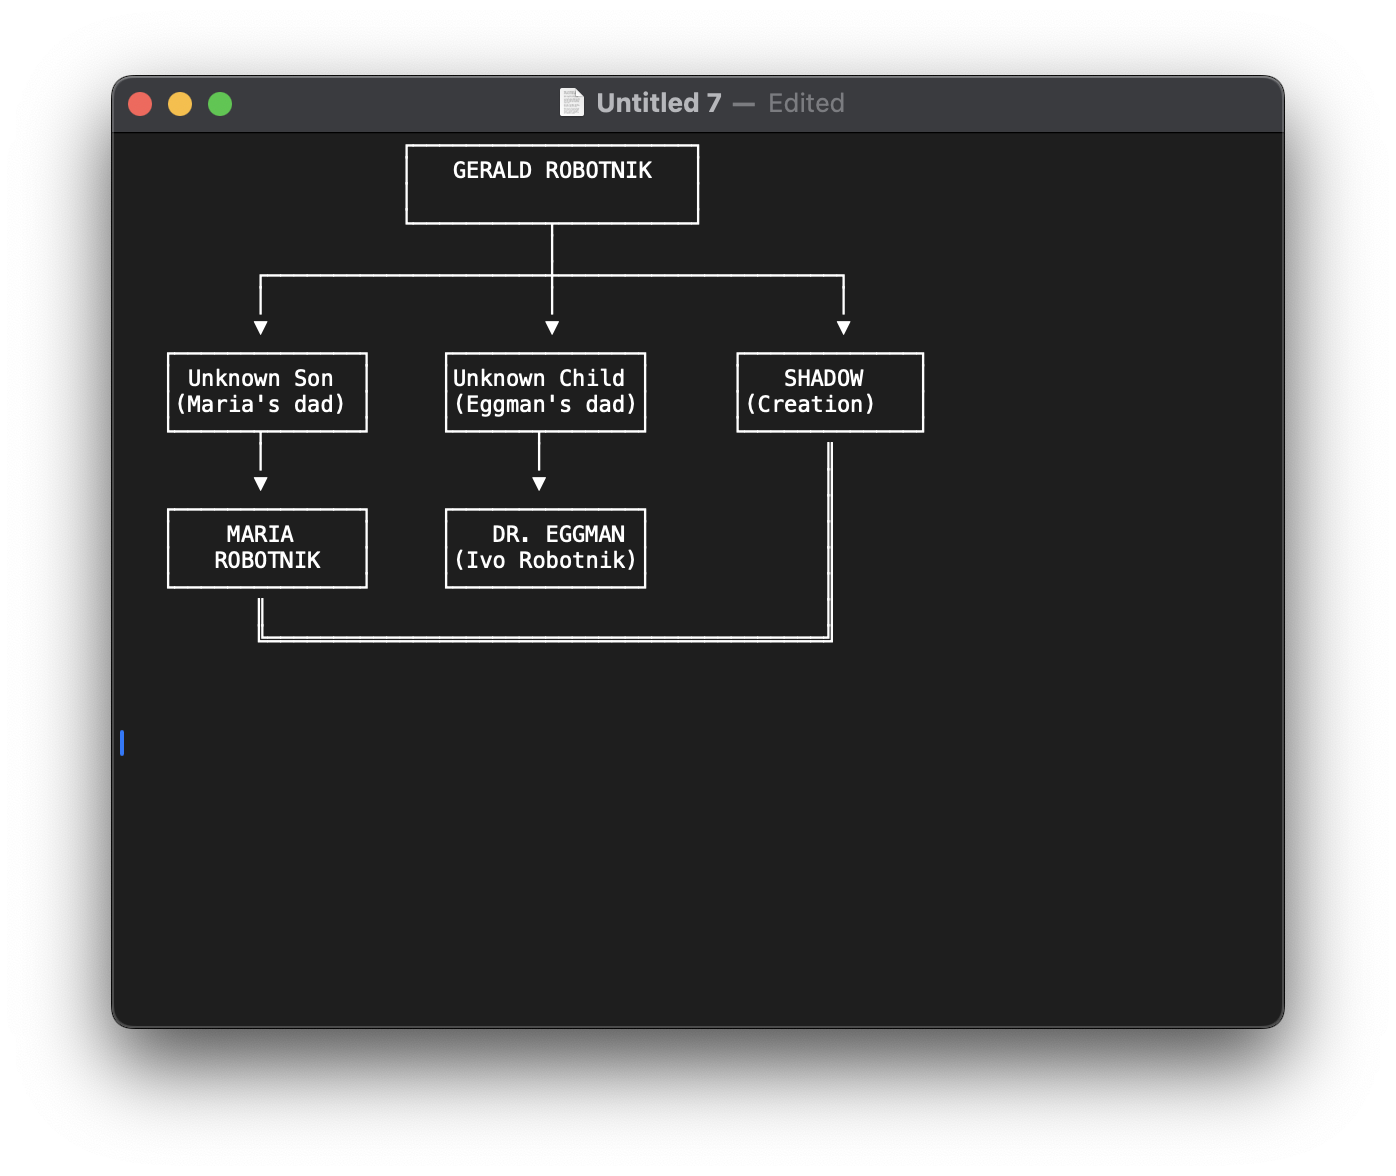This screenshot has width=1396, height=1176.
Task: Click the Untitled 7 window title
Action: point(659,103)
